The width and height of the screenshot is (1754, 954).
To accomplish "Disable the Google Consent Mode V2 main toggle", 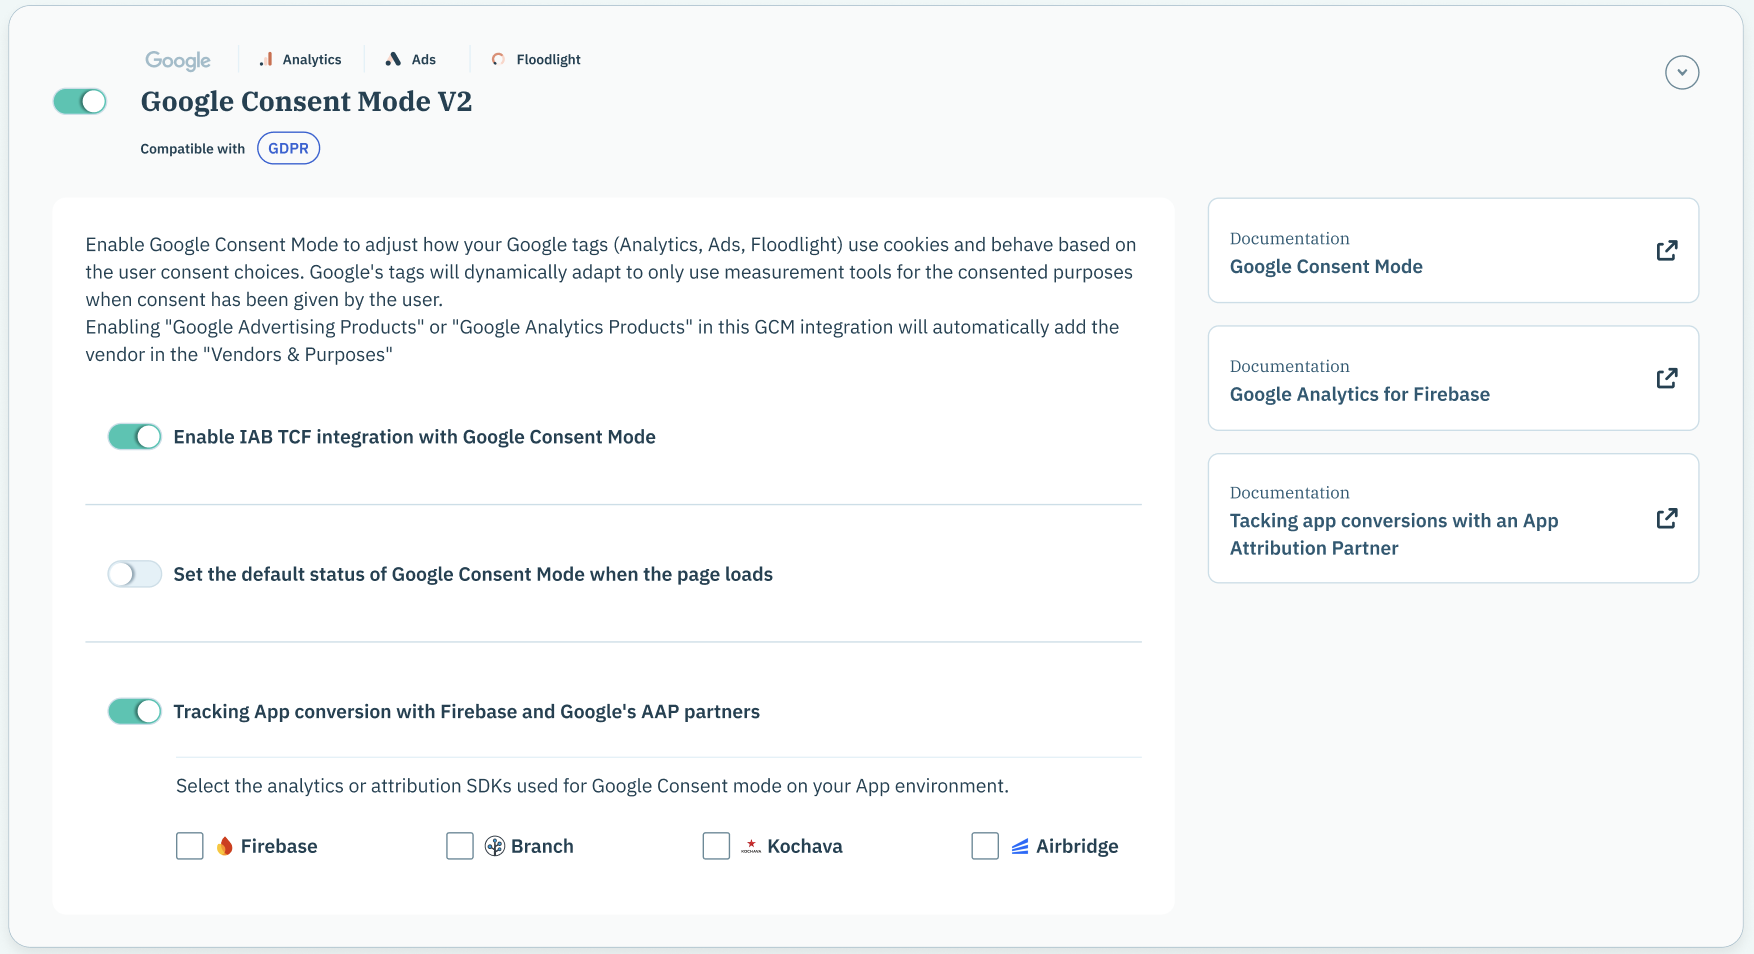I will [x=80, y=102].
